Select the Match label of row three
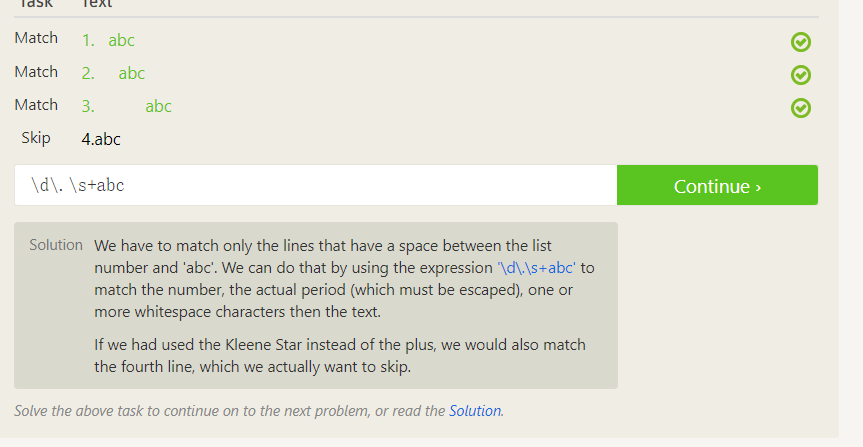 tap(36, 105)
